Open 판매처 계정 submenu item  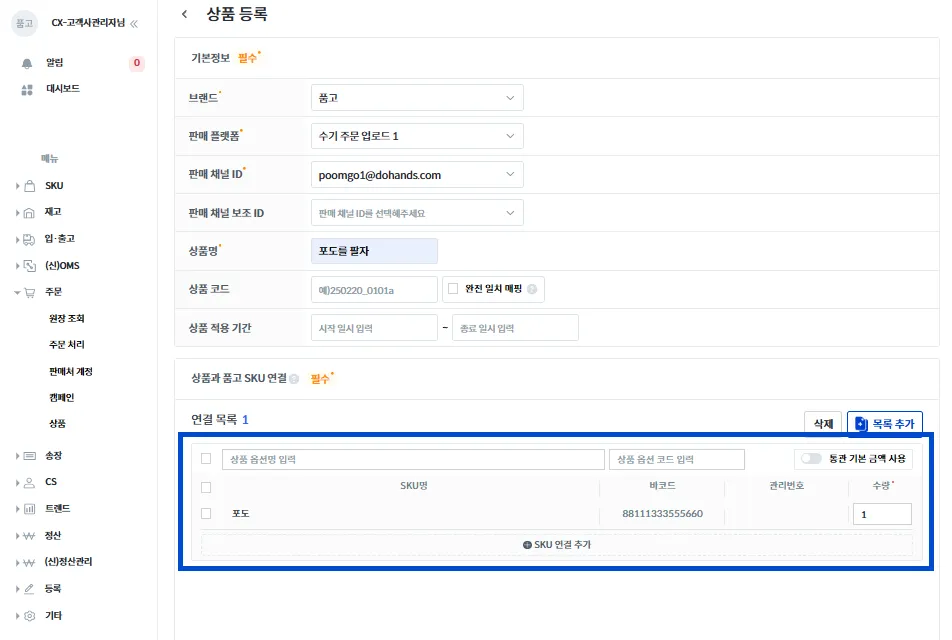pyautogui.click(x=70, y=372)
